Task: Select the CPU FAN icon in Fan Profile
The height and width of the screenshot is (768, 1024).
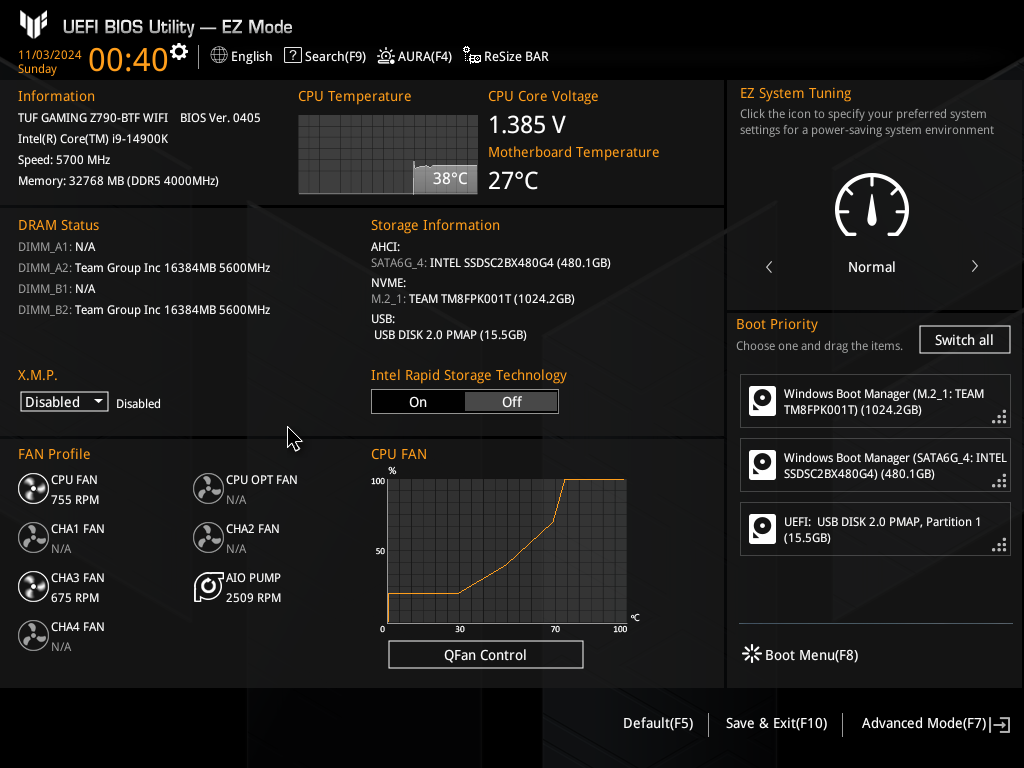Action: [x=33, y=488]
